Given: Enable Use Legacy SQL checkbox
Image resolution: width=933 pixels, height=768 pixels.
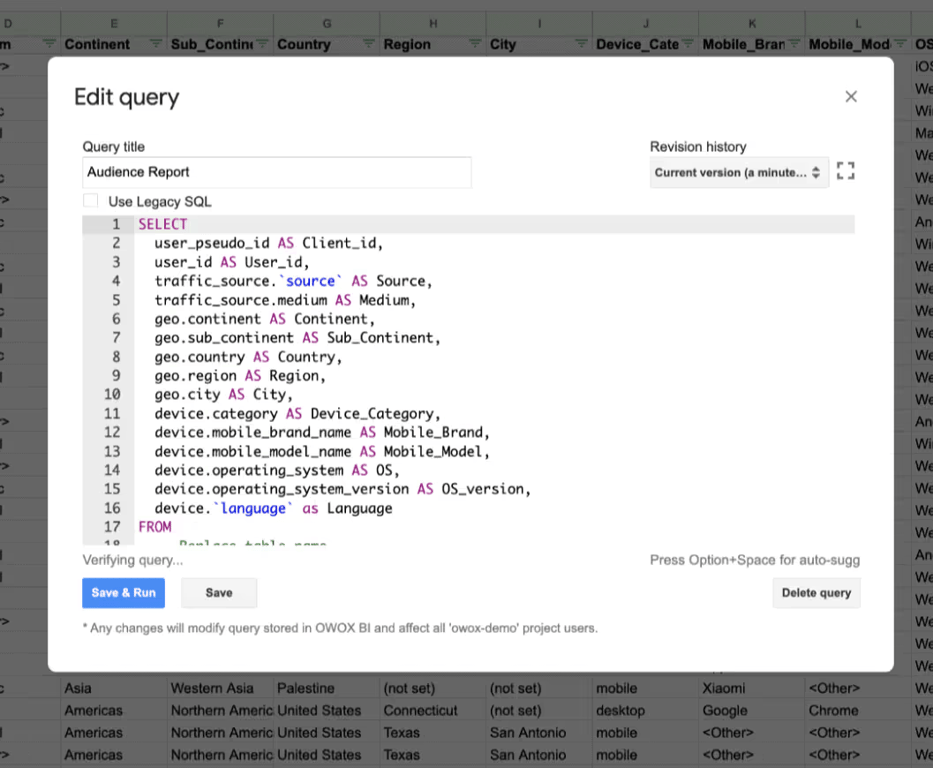Looking at the screenshot, I should [x=90, y=200].
